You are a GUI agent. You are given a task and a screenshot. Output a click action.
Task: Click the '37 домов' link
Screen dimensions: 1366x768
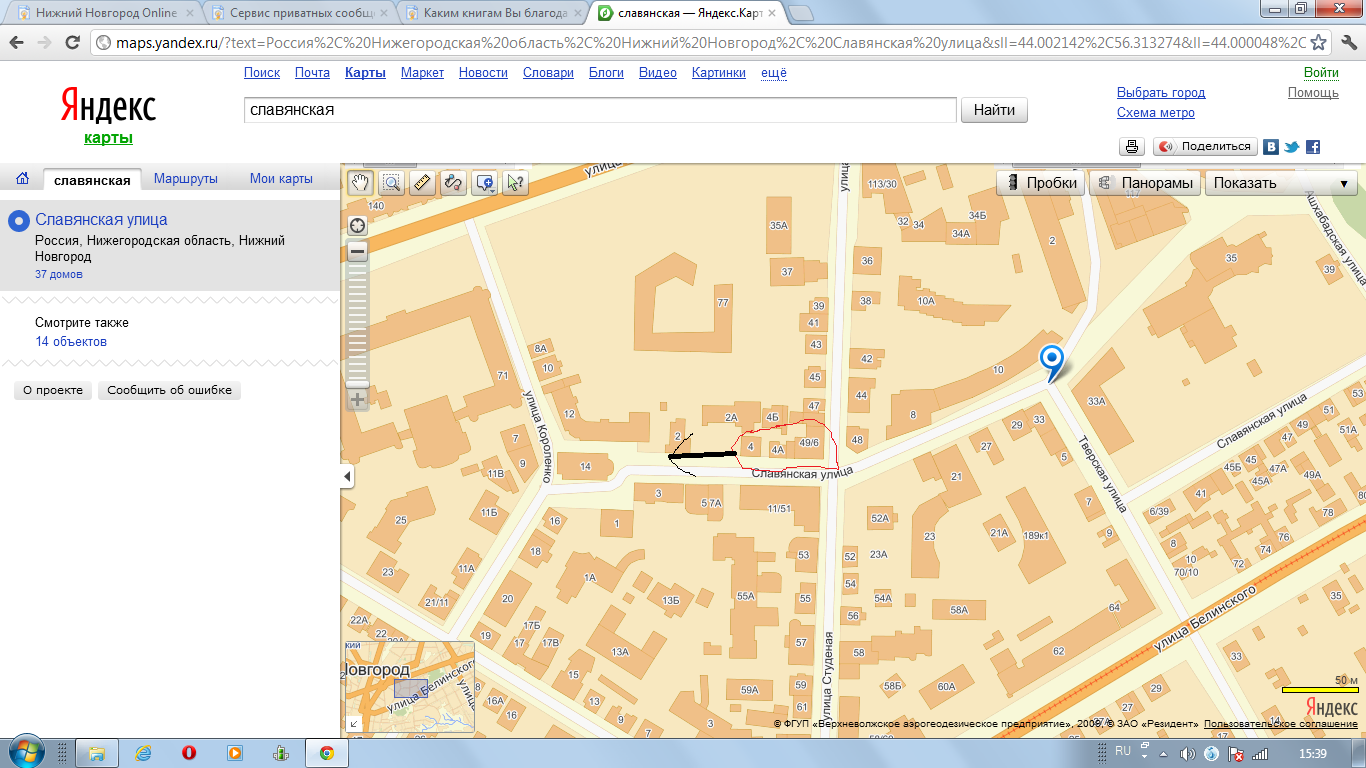click(59, 274)
